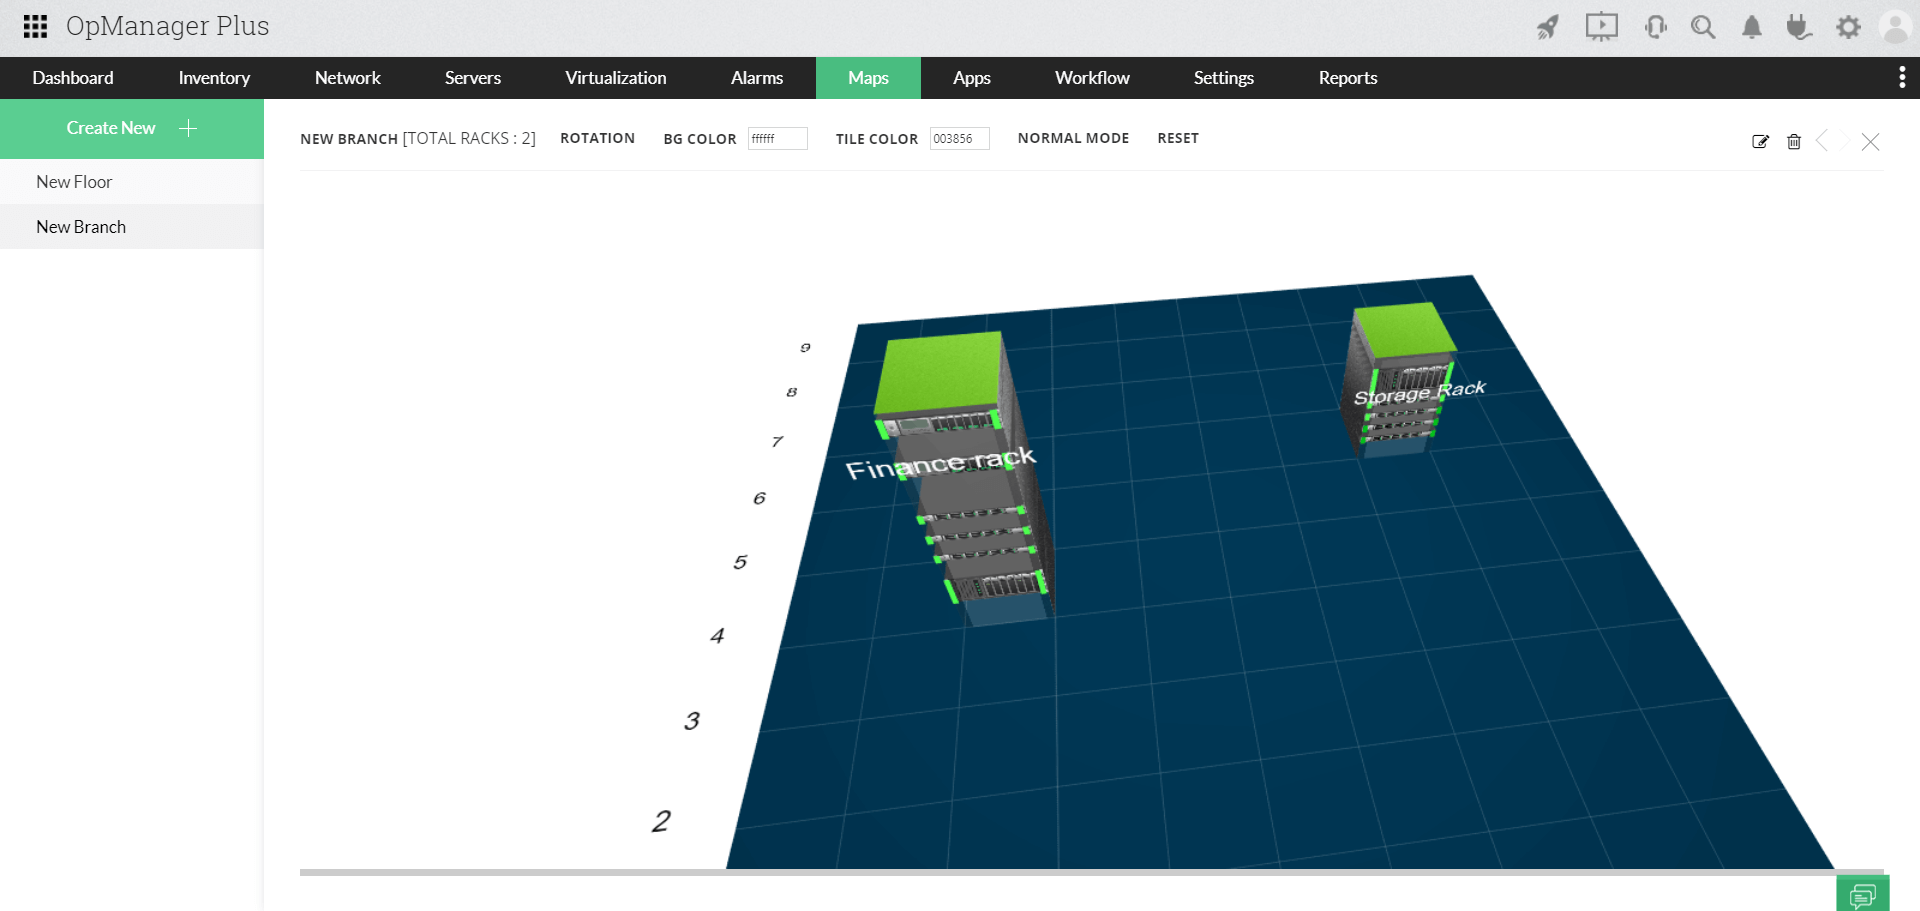1920x911 pixels.
Task: Open the apps grid menu
Action: point(34,26)
